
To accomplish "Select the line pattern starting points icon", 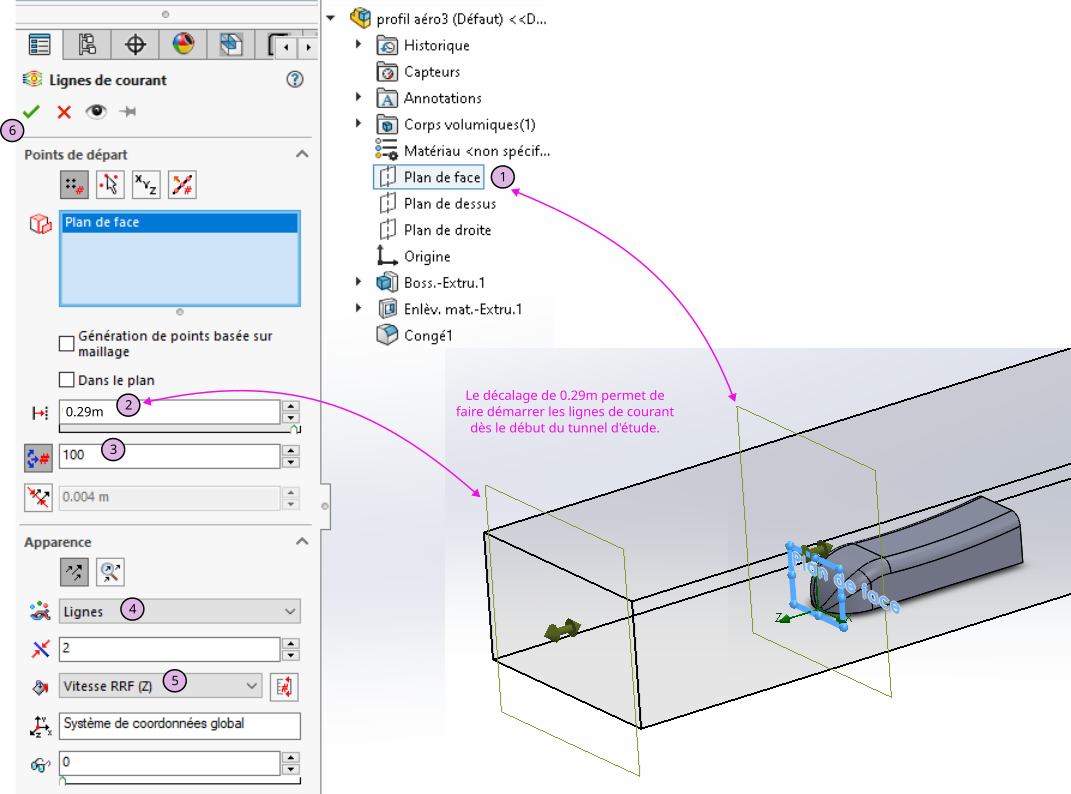I will [182, 184].
